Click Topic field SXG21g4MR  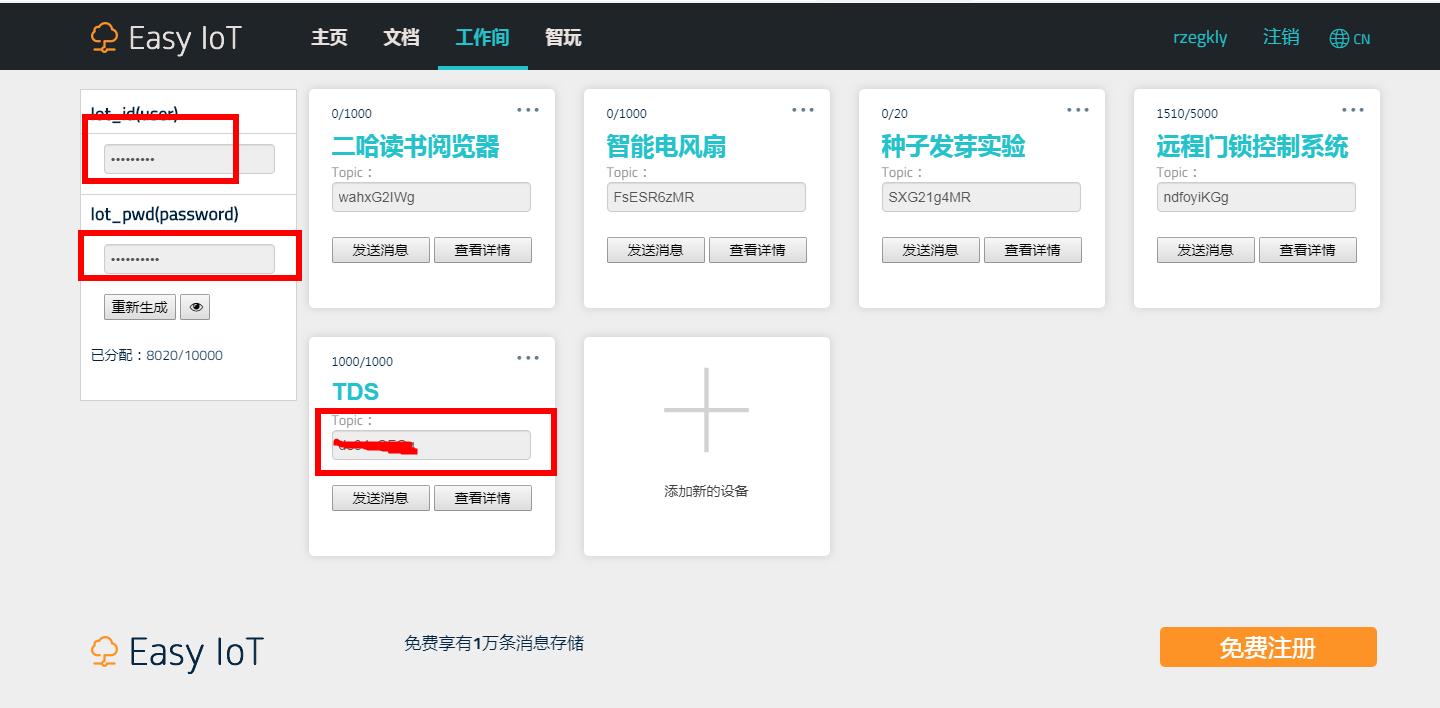pos(981,197)
